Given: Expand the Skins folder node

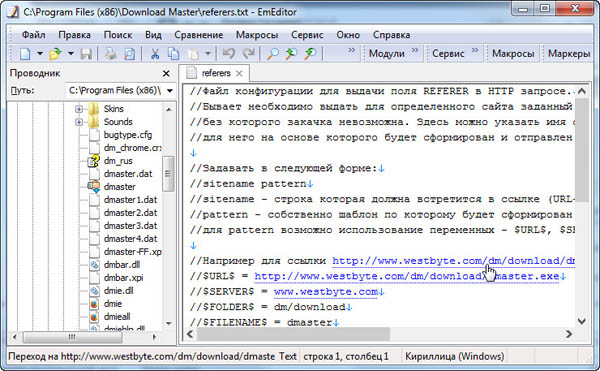Looking at the screenshot, I should click(79, 109).
